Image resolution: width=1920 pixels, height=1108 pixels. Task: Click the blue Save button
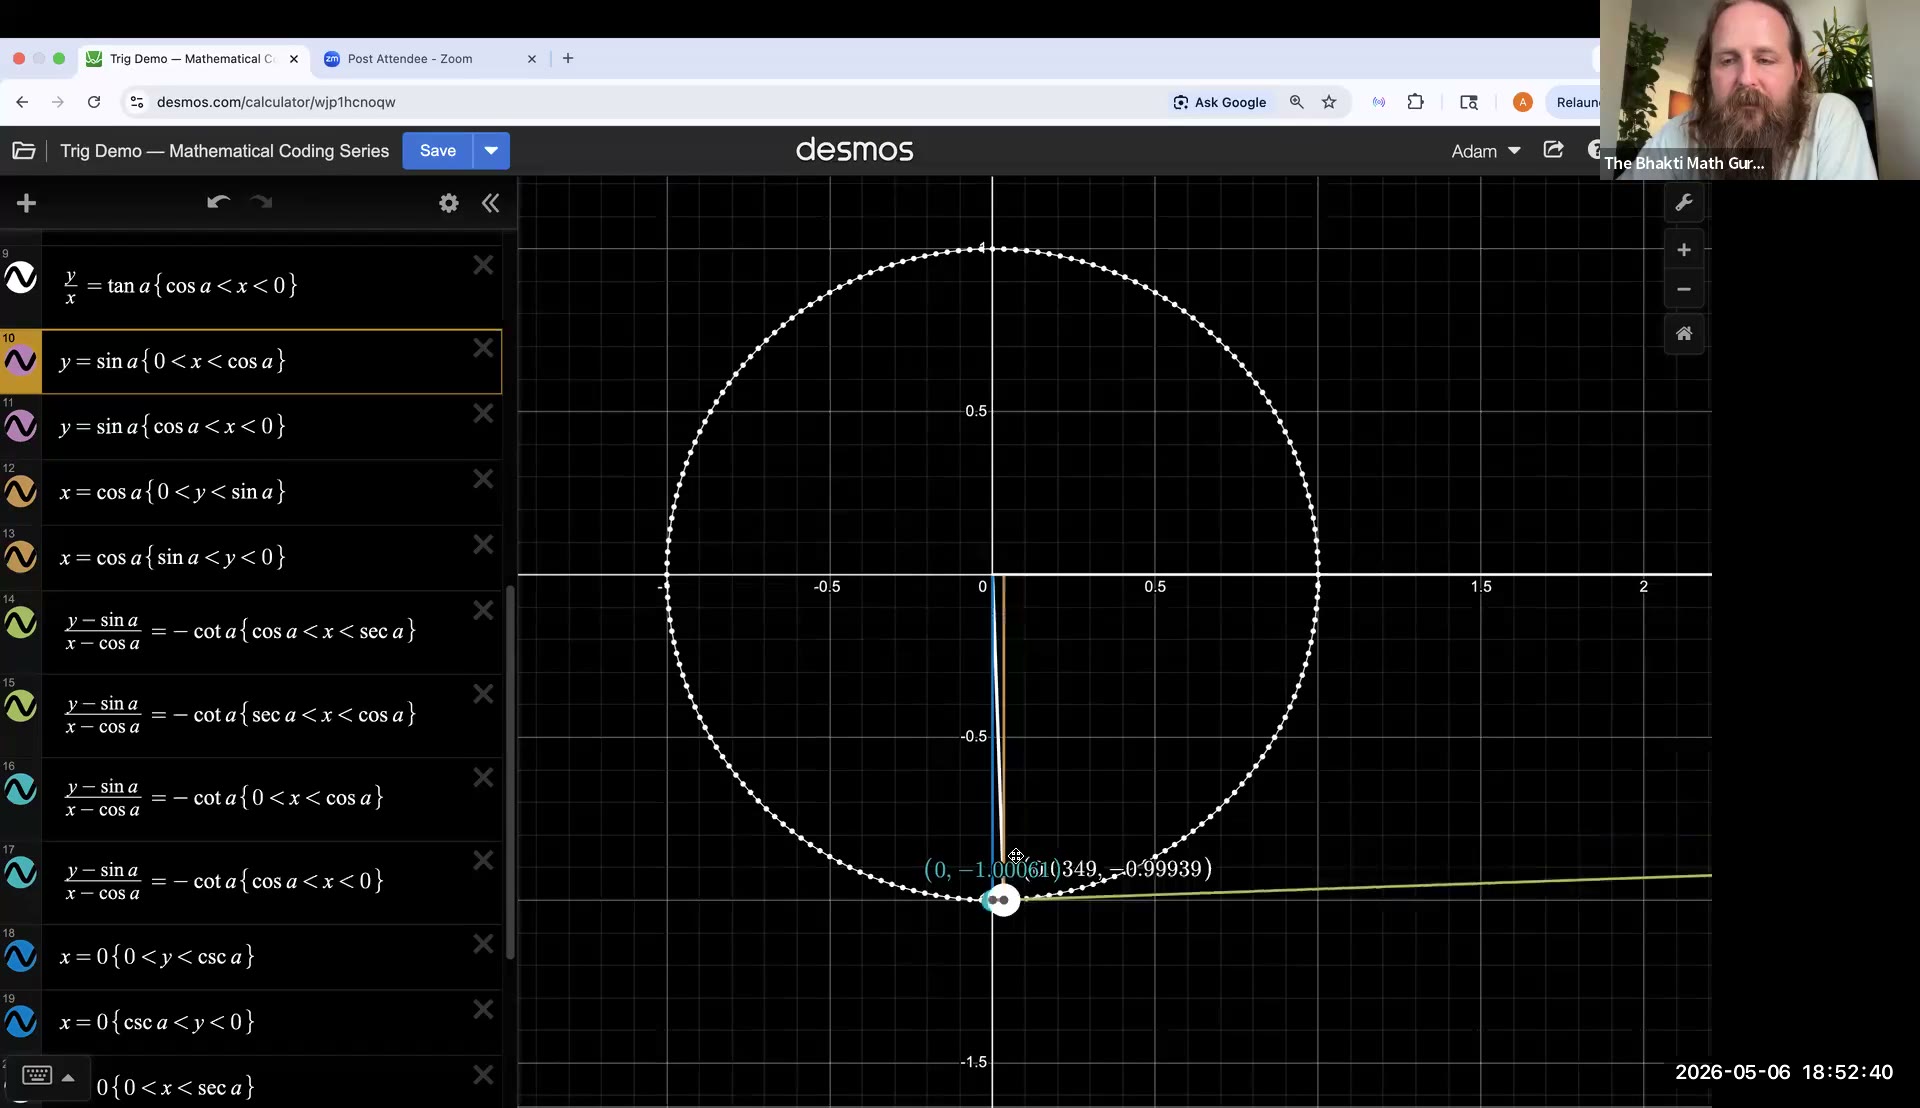[x=438, y=151]
